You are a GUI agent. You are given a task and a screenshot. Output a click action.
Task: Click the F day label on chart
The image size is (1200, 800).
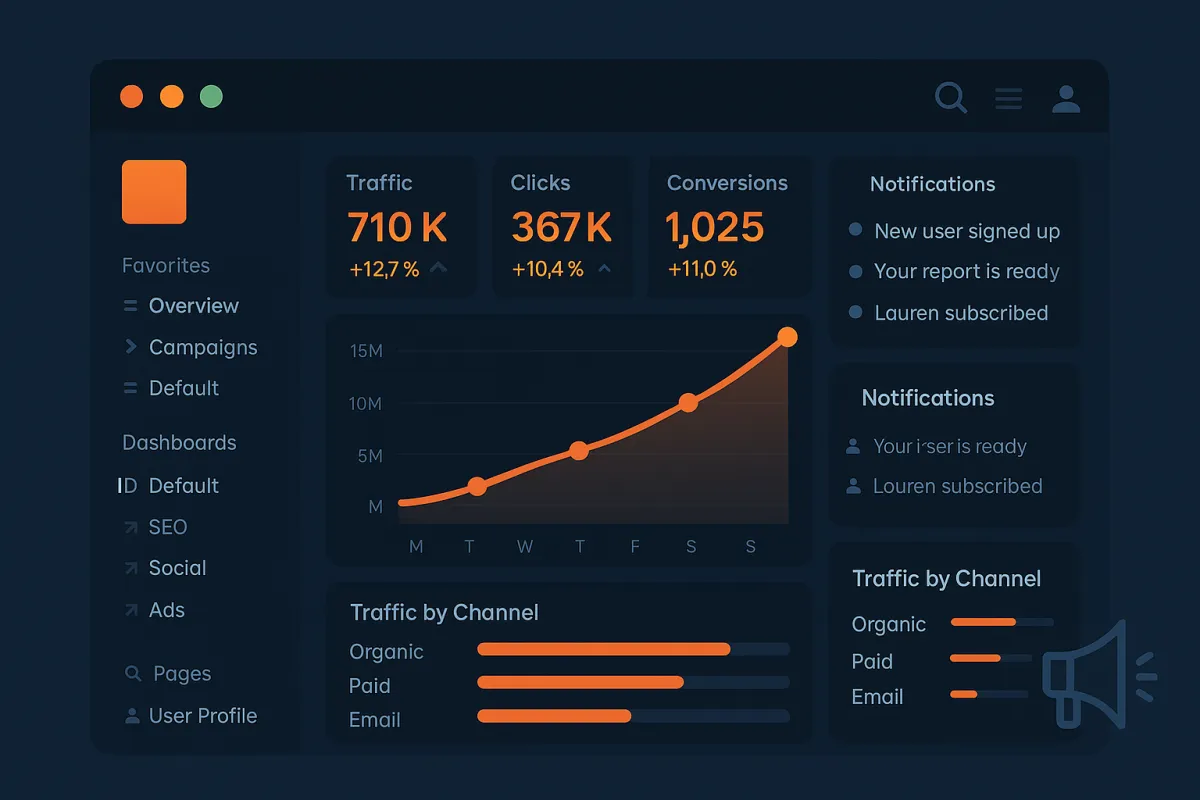634,546
